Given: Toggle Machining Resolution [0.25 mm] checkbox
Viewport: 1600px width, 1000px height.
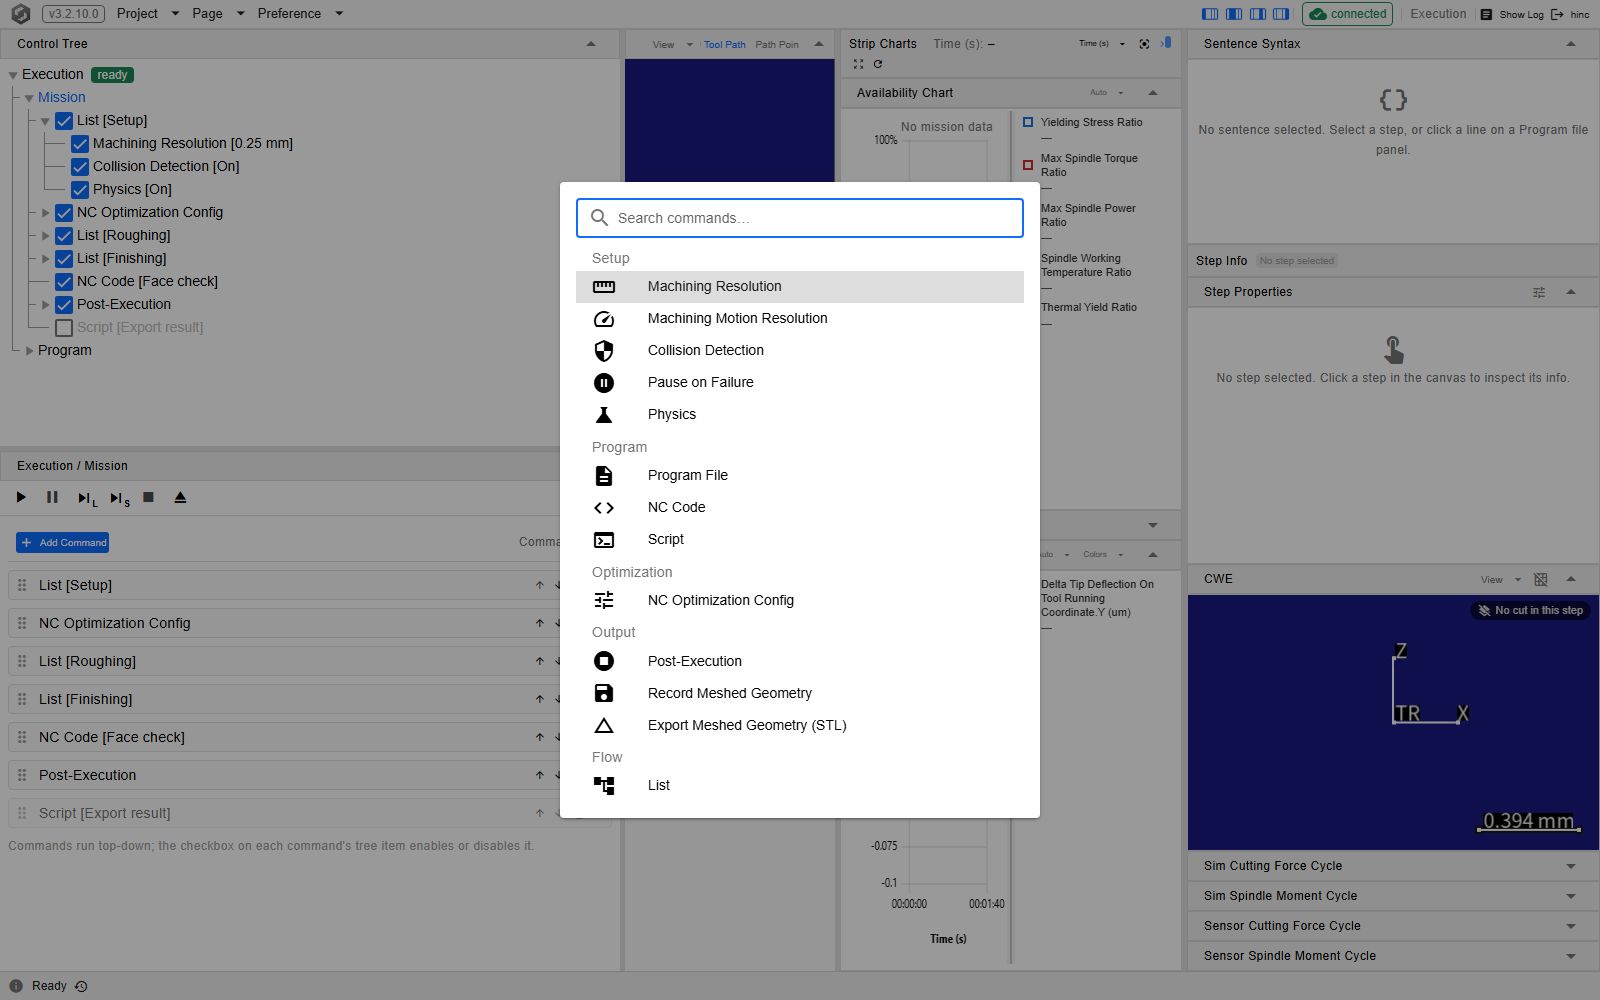Looking at the screenshot, I should (80, 144).
